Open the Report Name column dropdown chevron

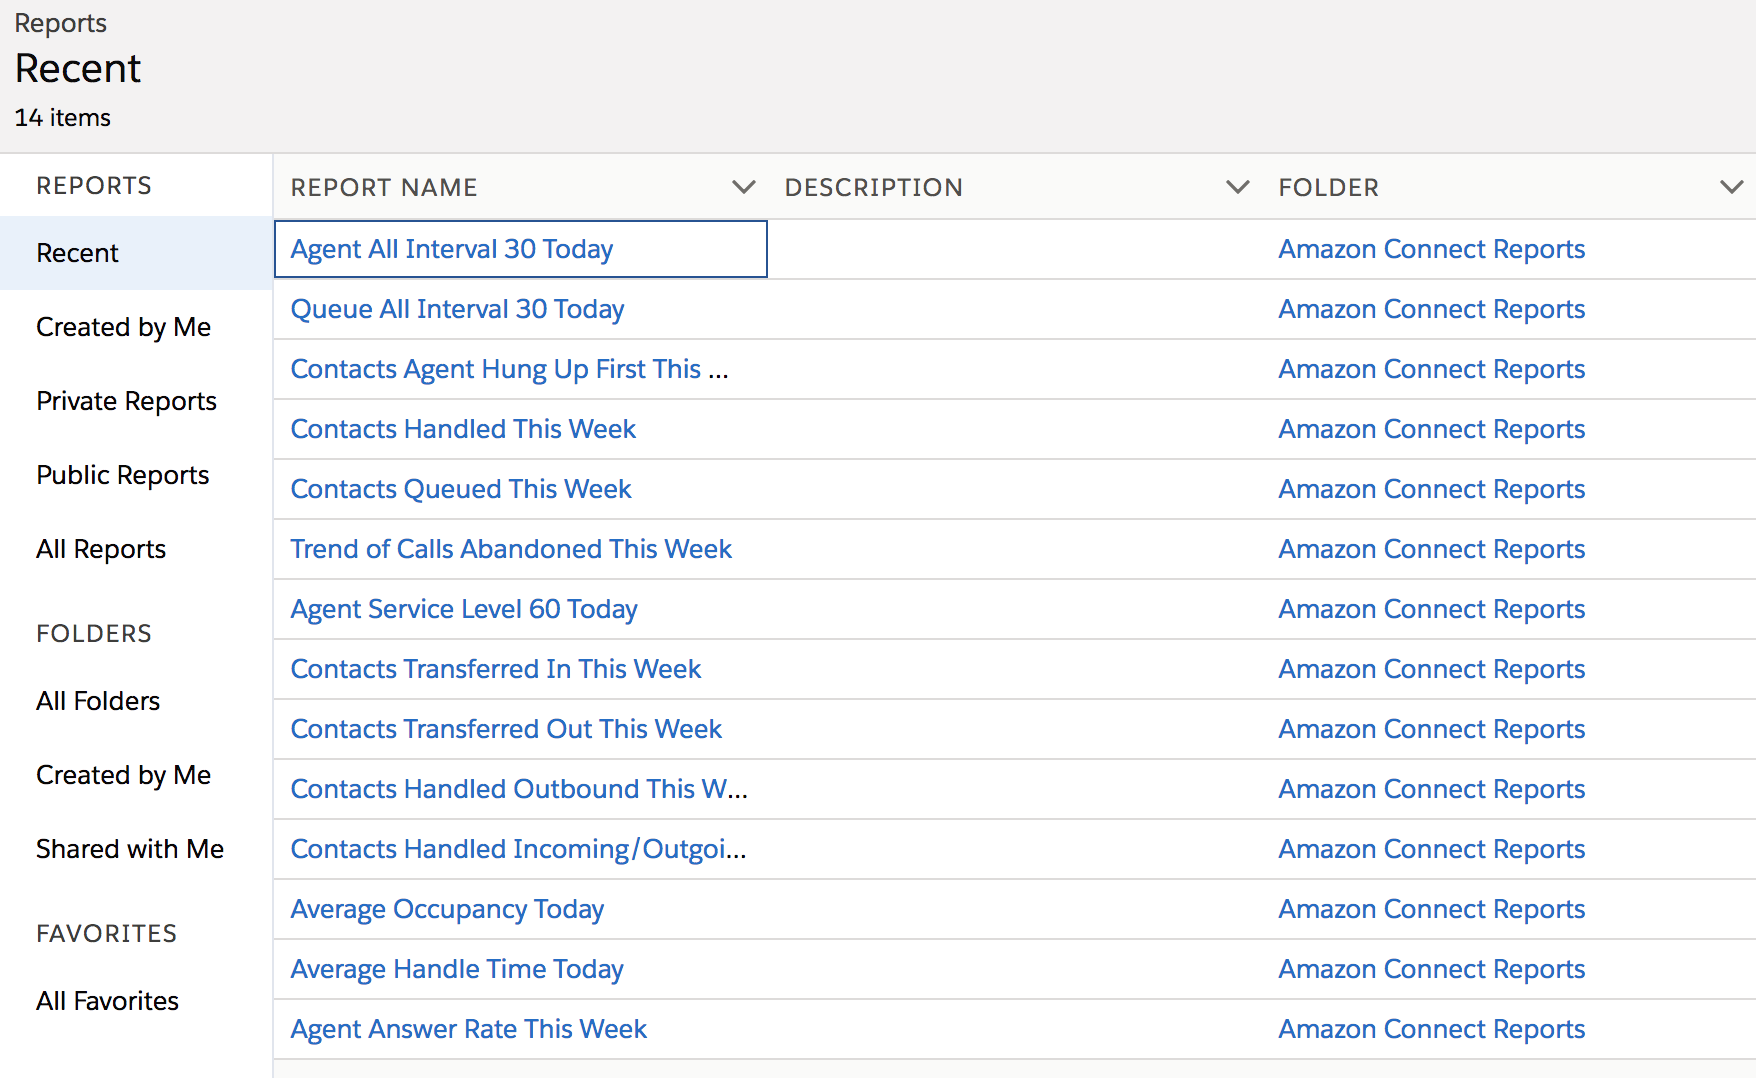743,187
